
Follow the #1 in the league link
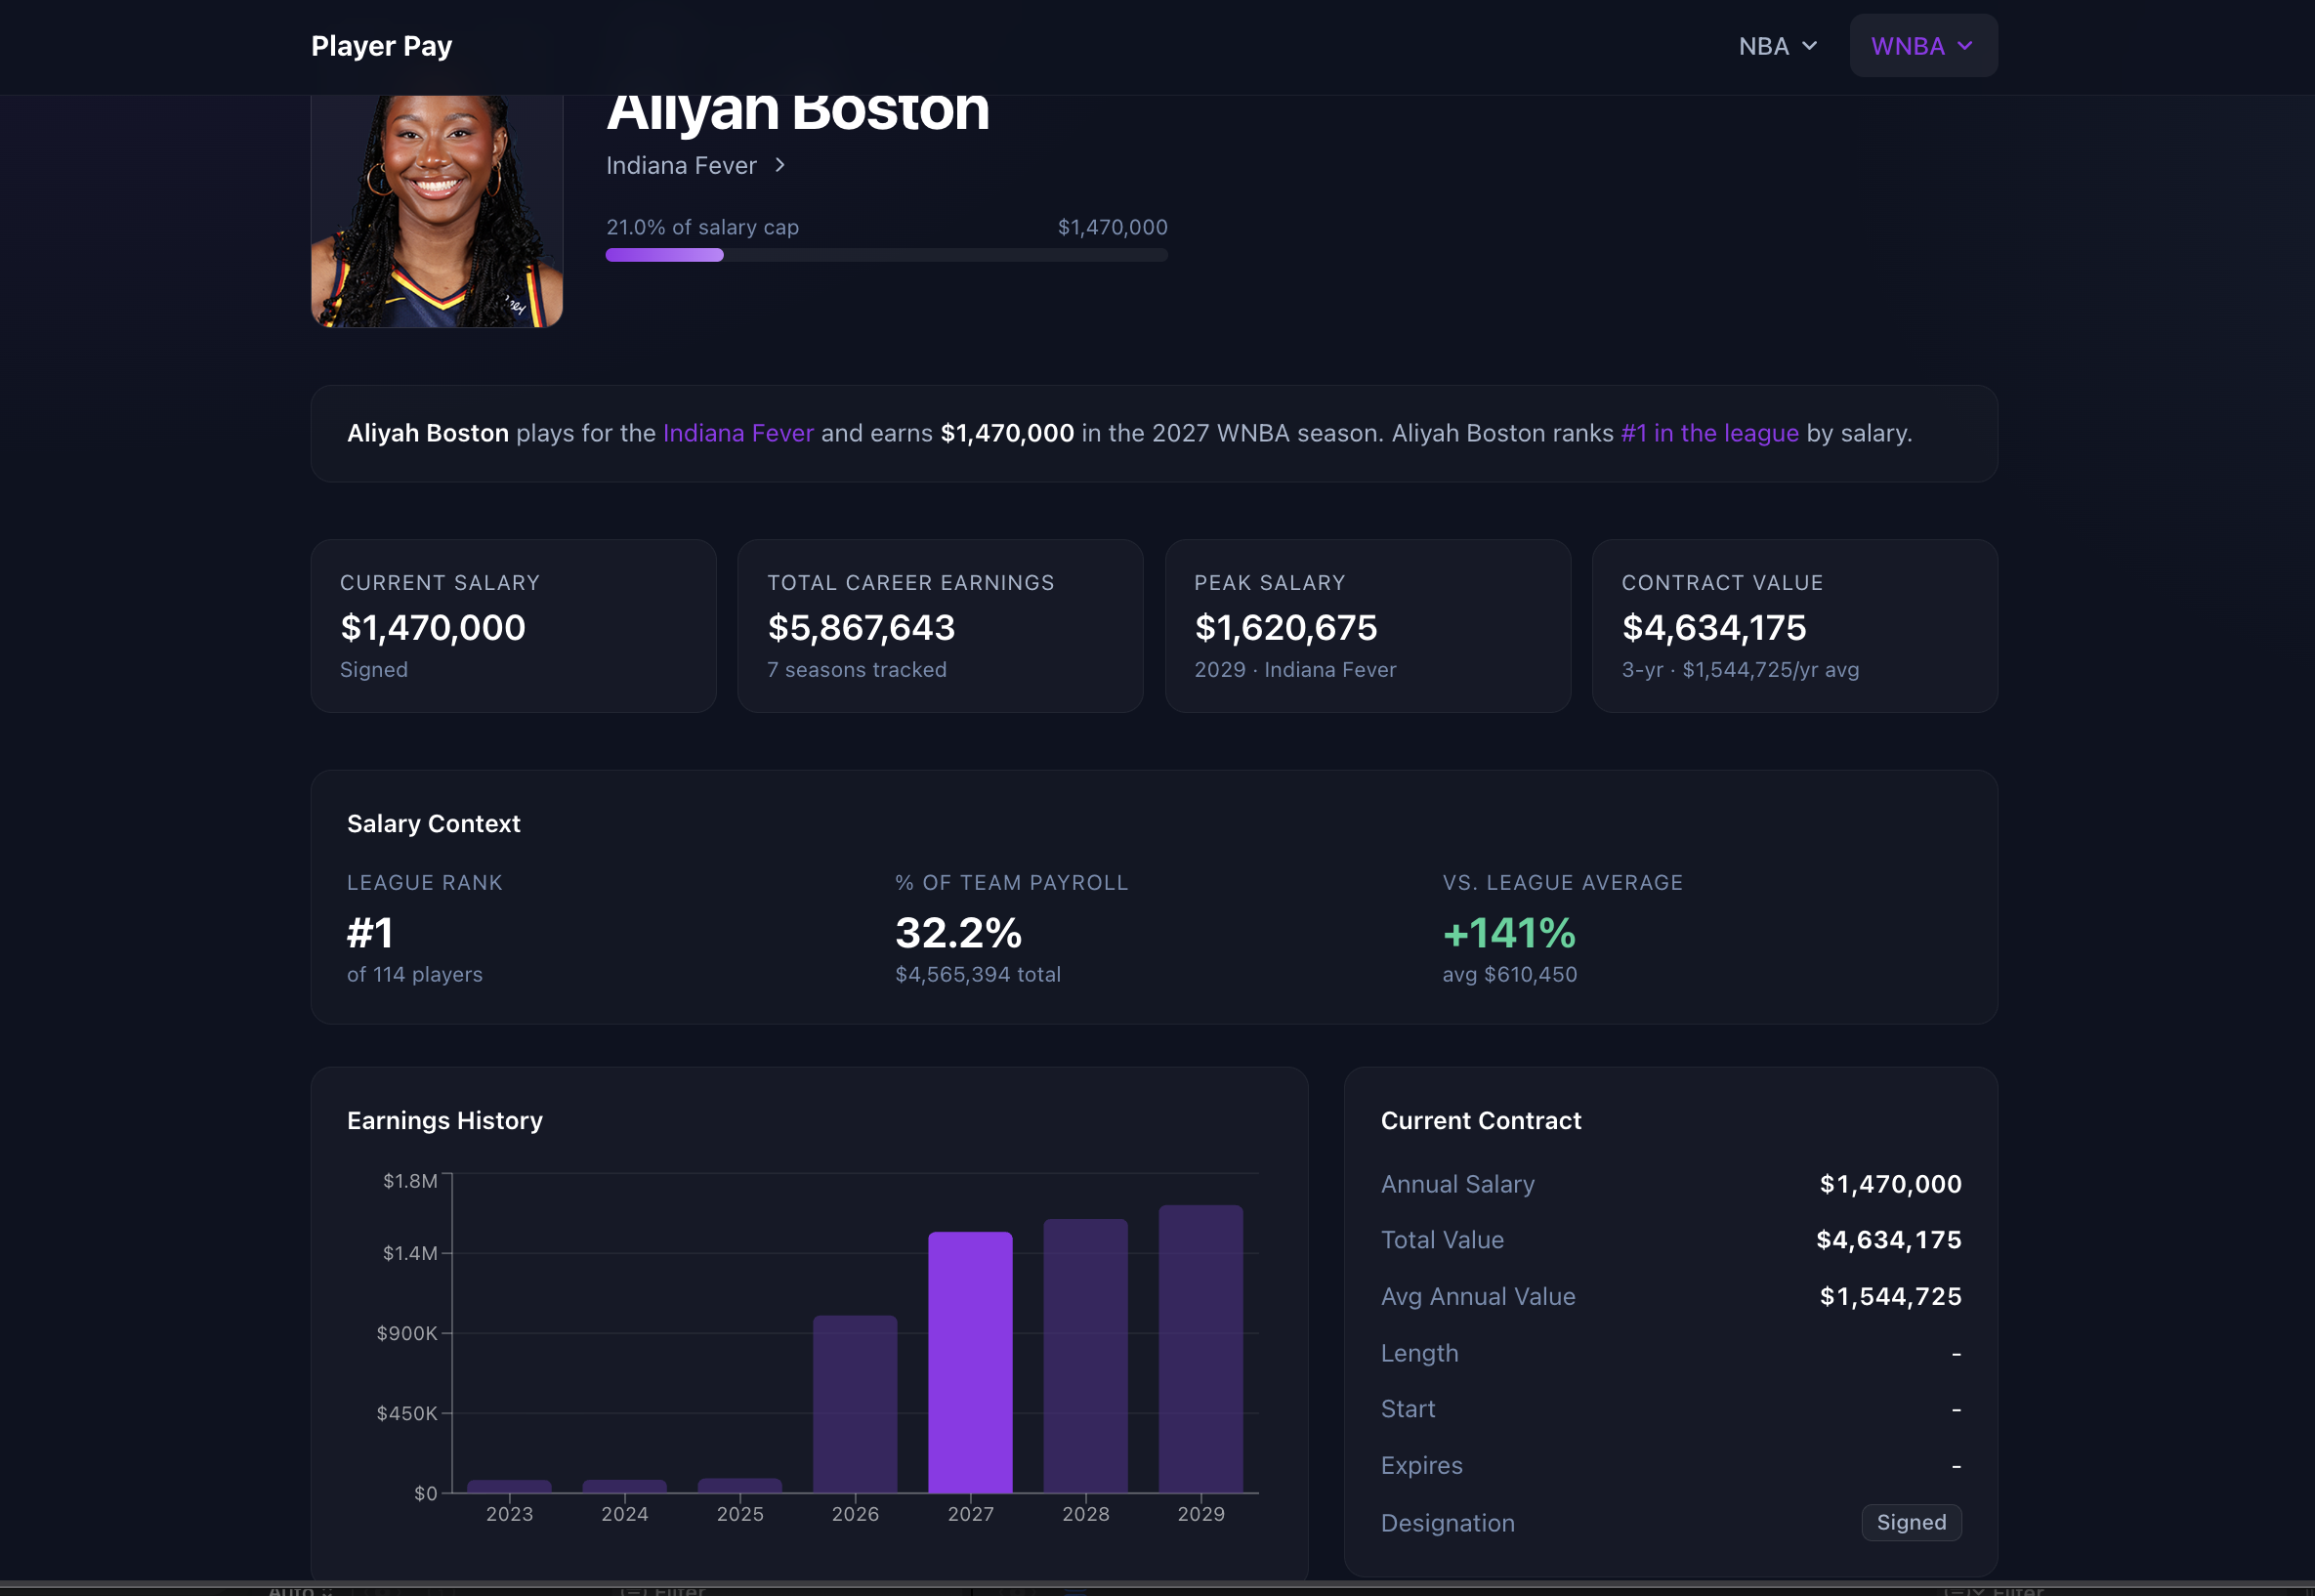tap(1709, 433)
